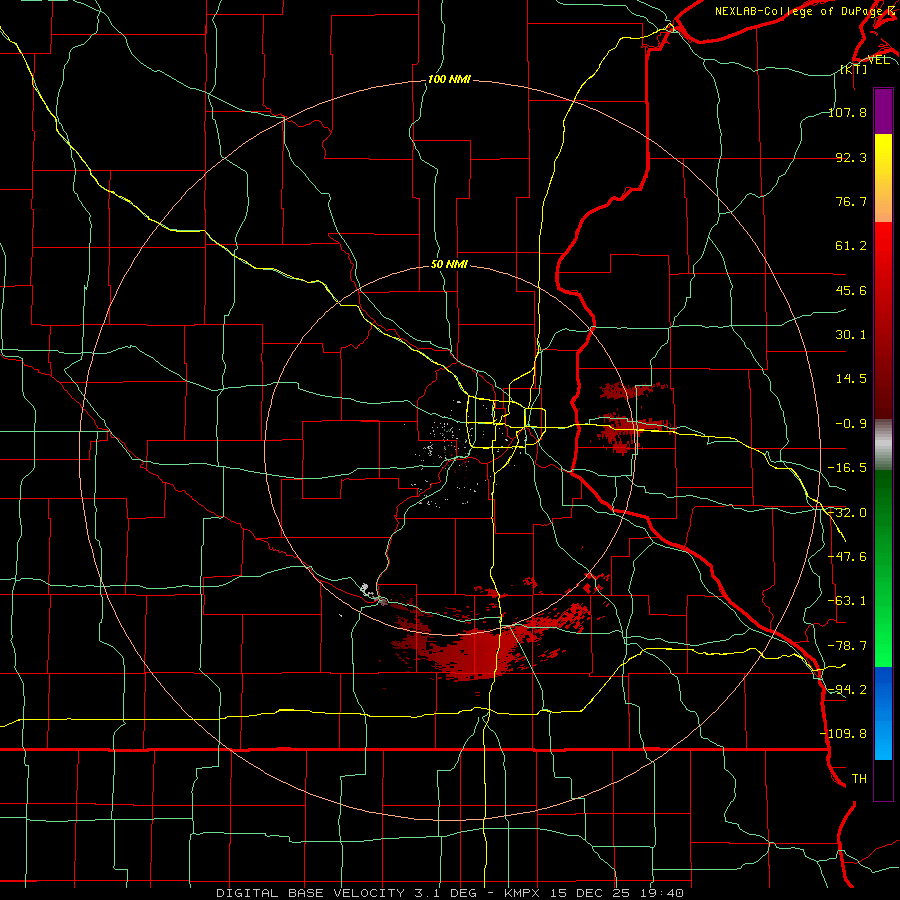Click the -63.1 value on velocity scale
The image size is (900, 900).
coord(848,601)
